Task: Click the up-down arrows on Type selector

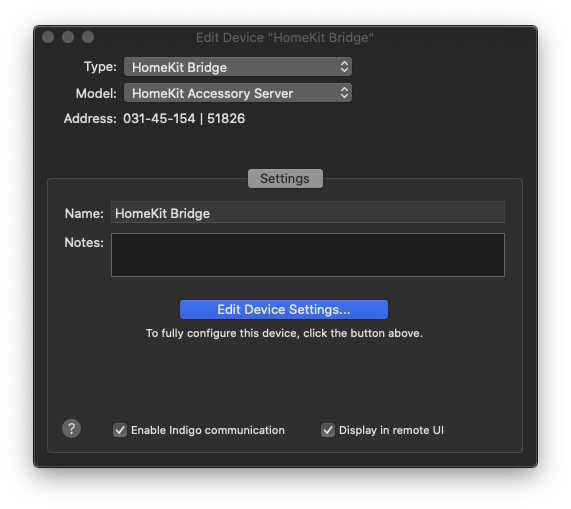Action: [344, 67]
